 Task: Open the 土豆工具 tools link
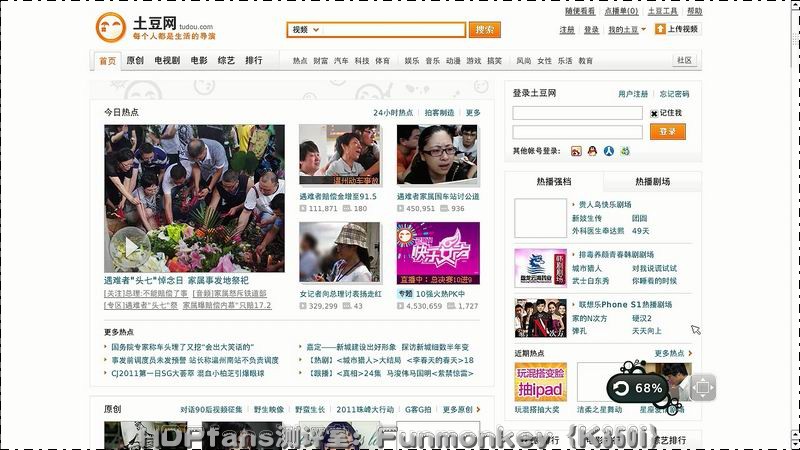[x=663, y=11]
